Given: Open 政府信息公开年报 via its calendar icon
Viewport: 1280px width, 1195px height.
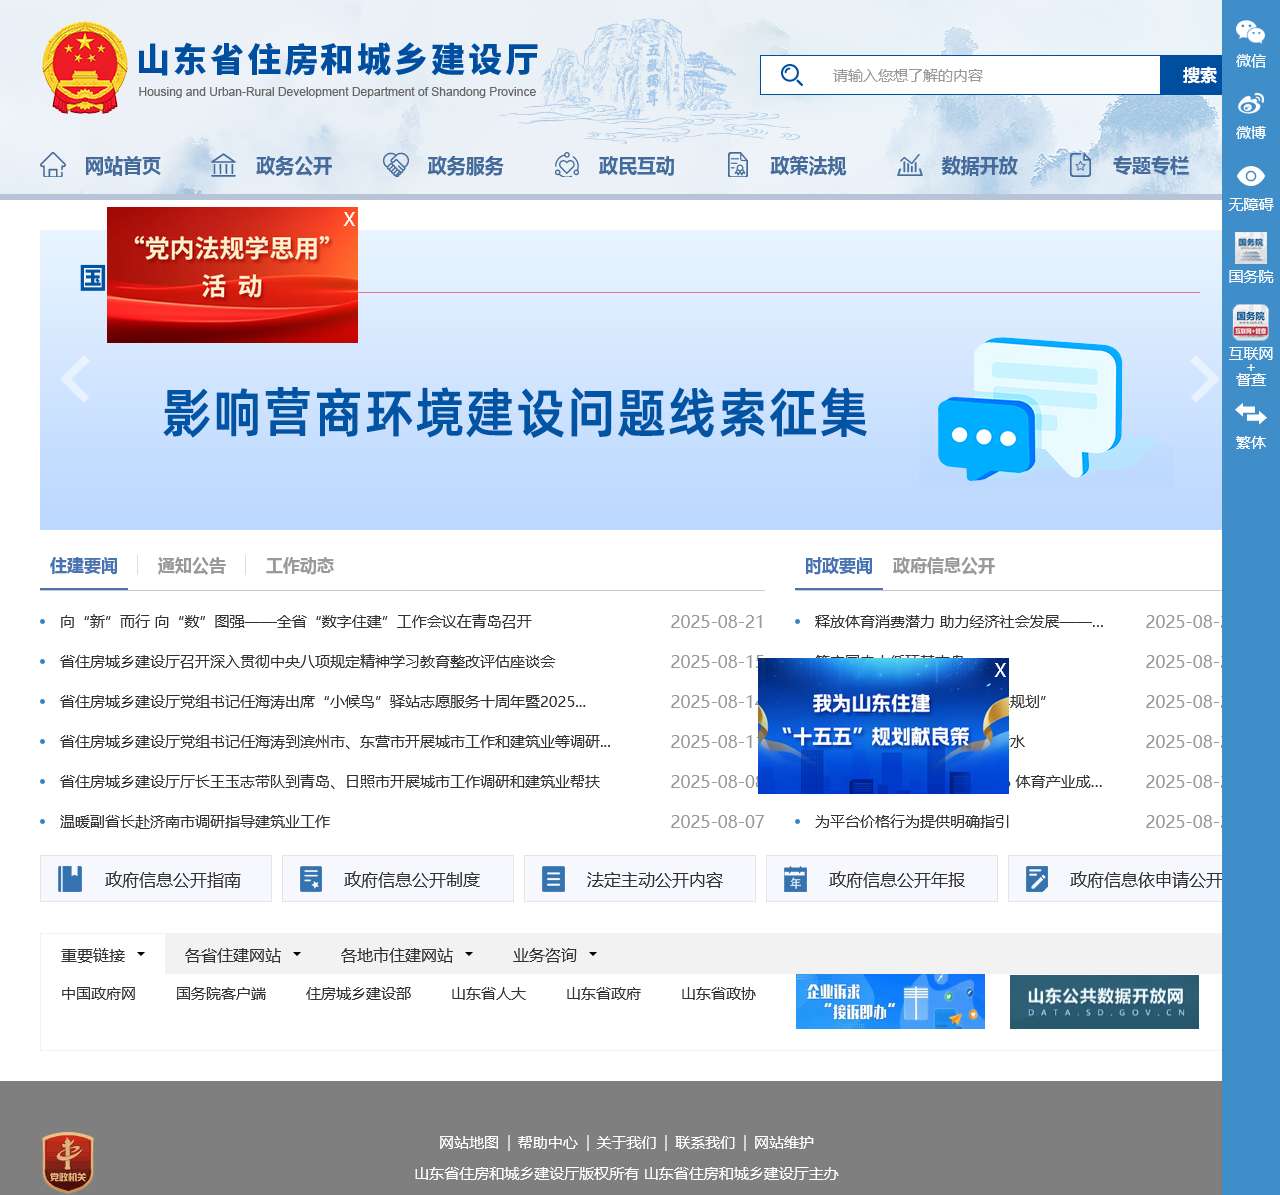Looking at the screenshot, I should click(x=795, y=878).
